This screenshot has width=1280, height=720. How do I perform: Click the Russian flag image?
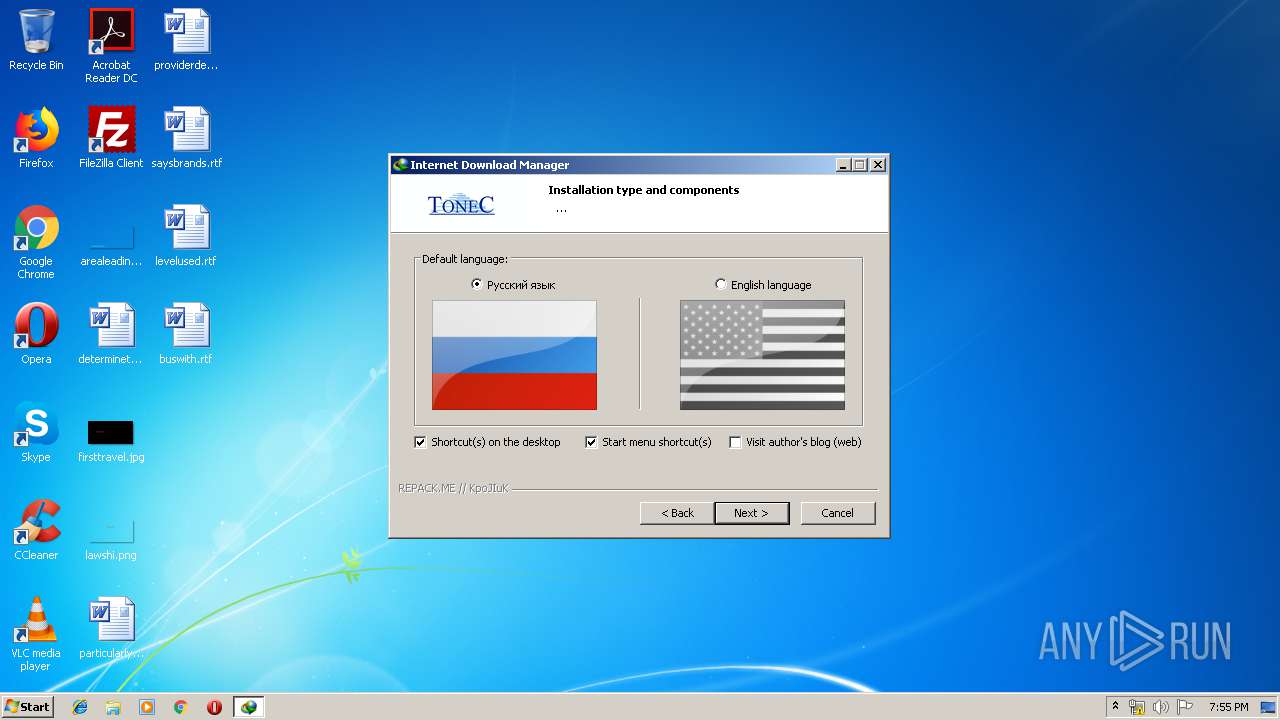point(514,355)
